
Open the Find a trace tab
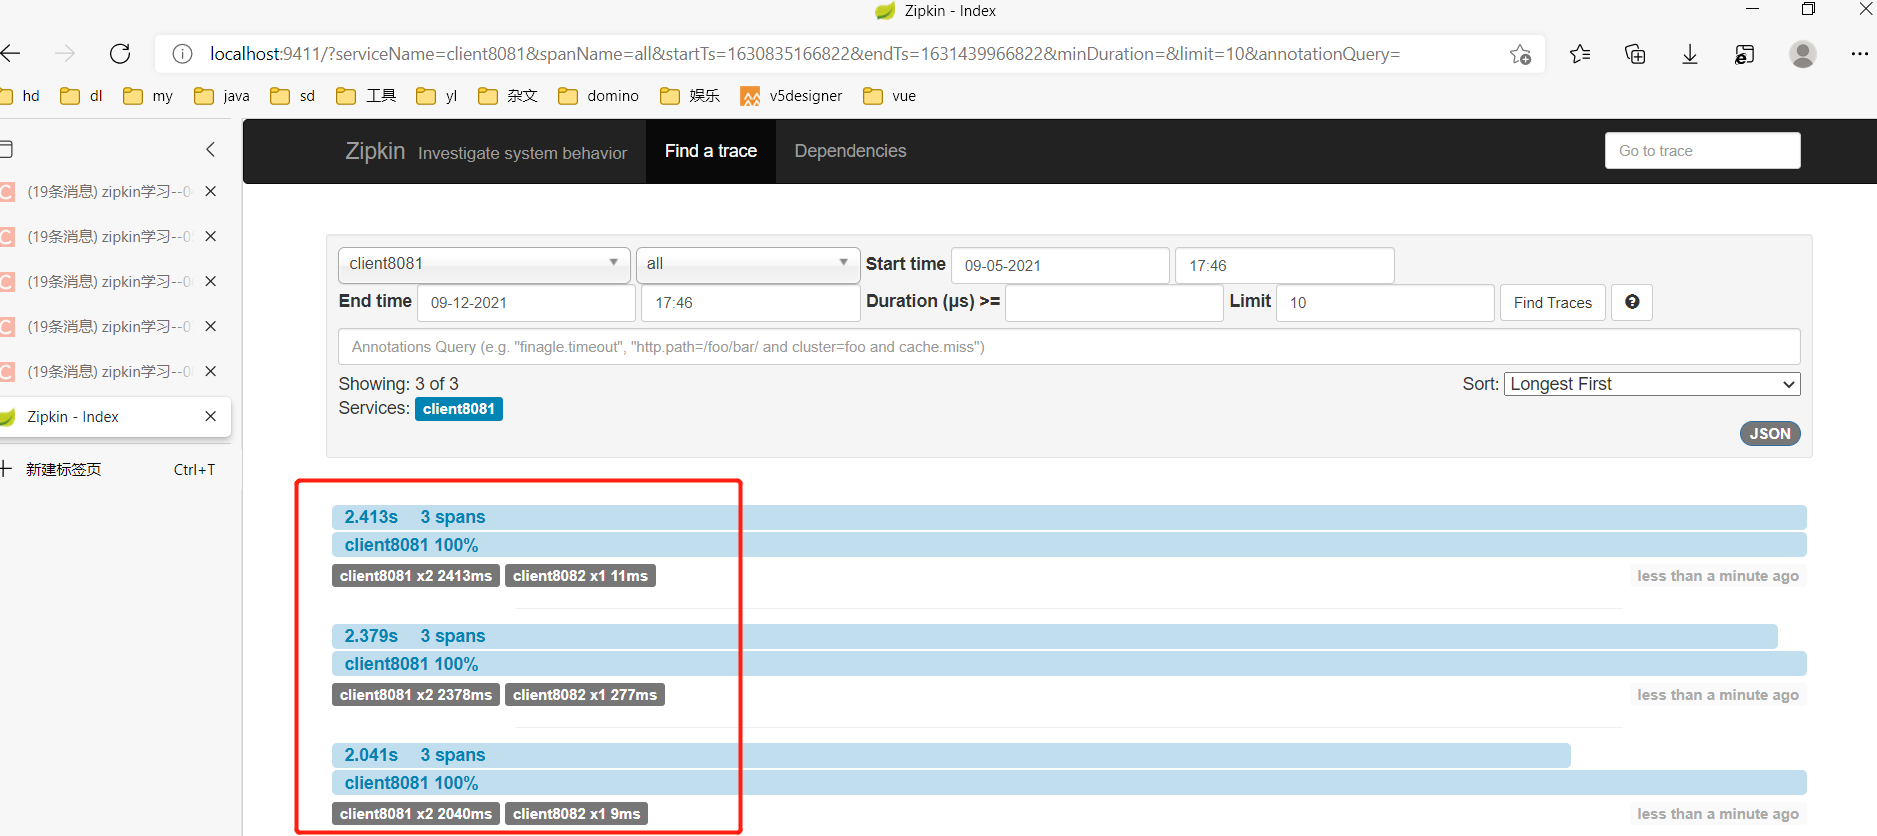[x=711, y=151]
